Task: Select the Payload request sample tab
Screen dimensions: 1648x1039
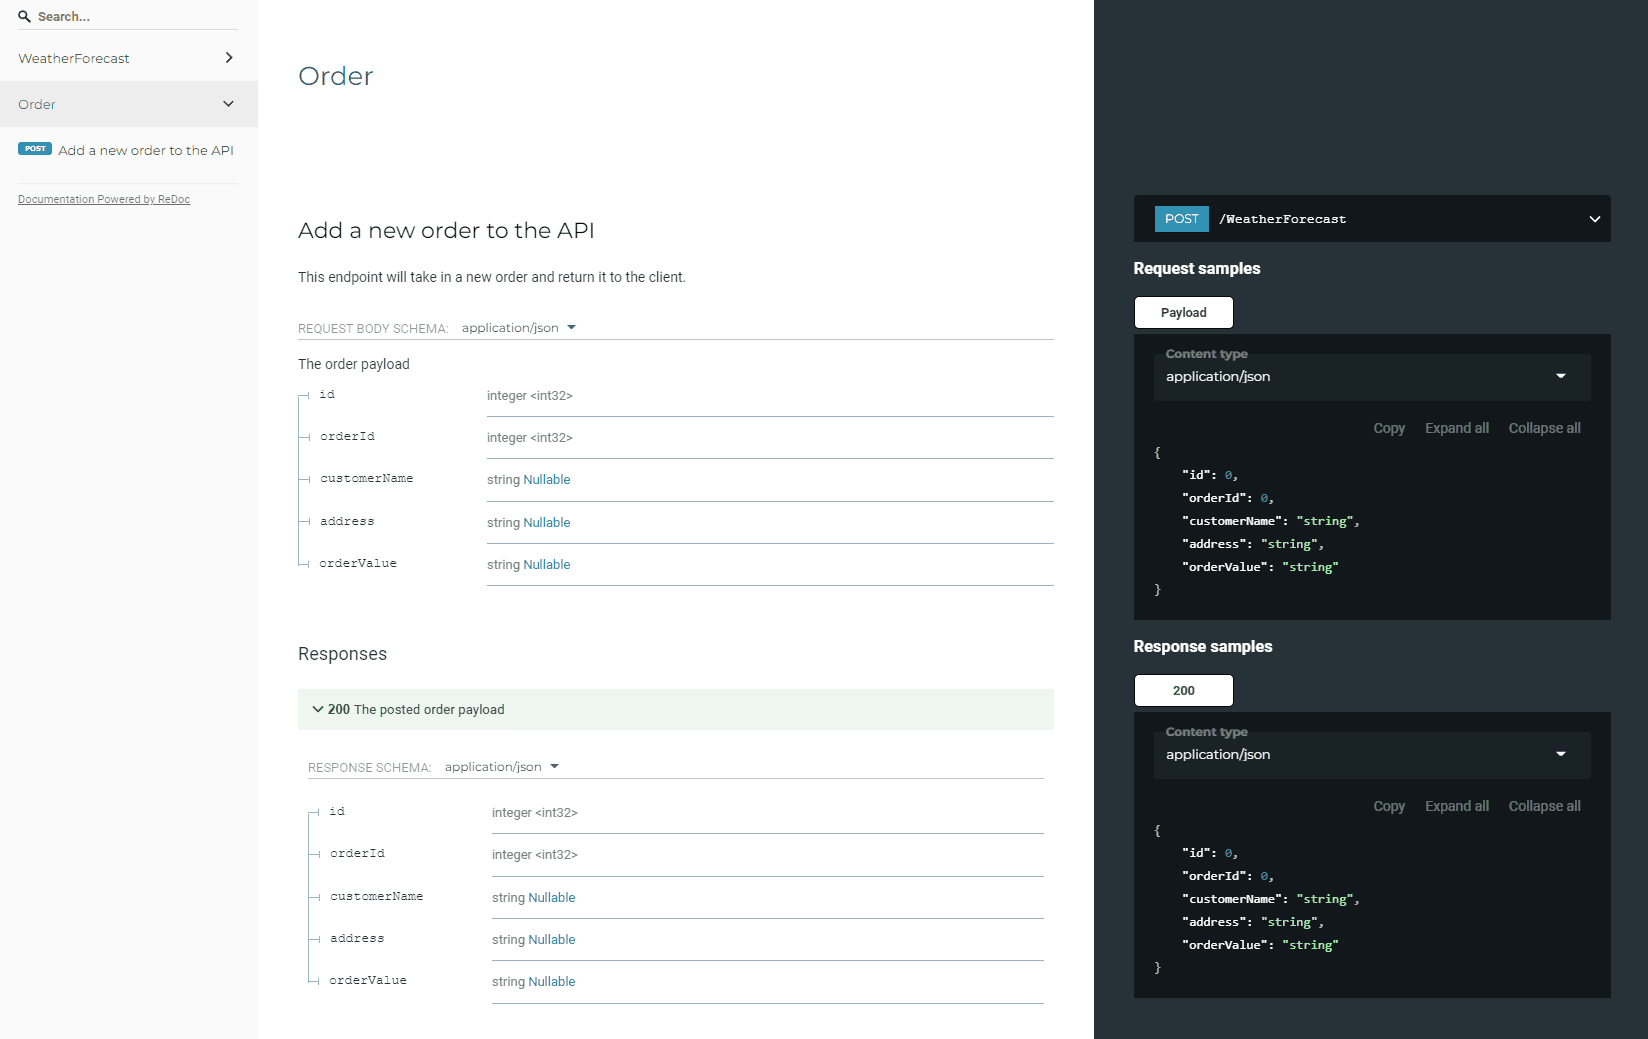Action: click(1183, 312)
